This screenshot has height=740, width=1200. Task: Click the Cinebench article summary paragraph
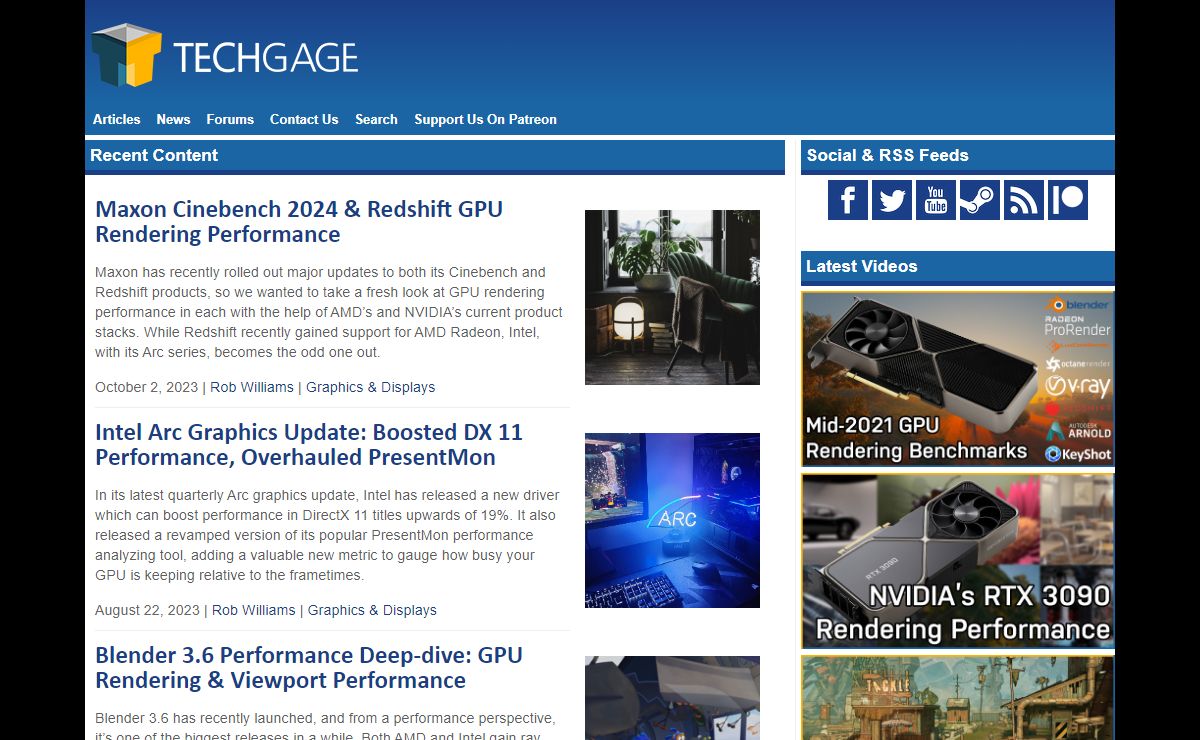coord(329,312)
